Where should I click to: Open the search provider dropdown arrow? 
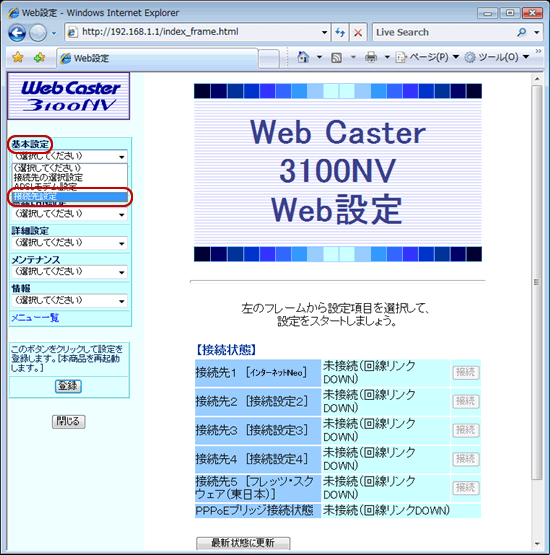tap(537, 32)
